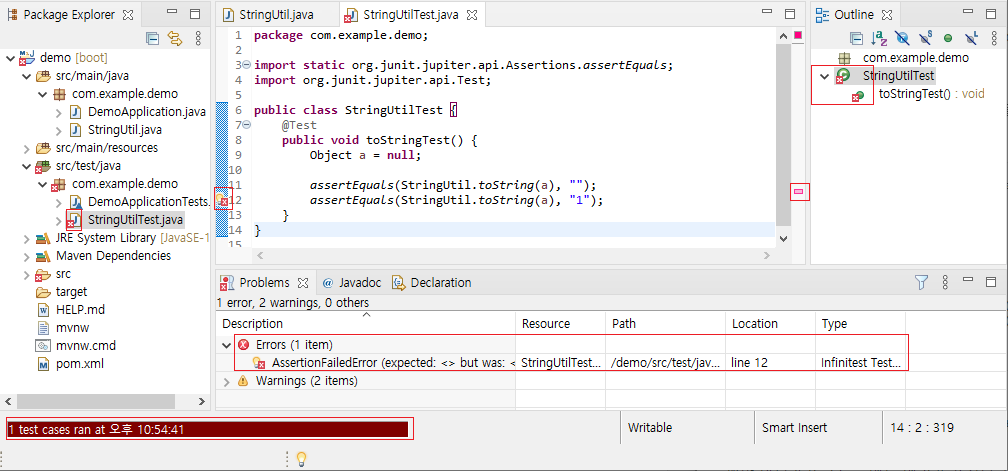The height and width of the screenshot is (471, 1008).
Task: Click the pink overview ruler error marker
Action: point(799,191)
